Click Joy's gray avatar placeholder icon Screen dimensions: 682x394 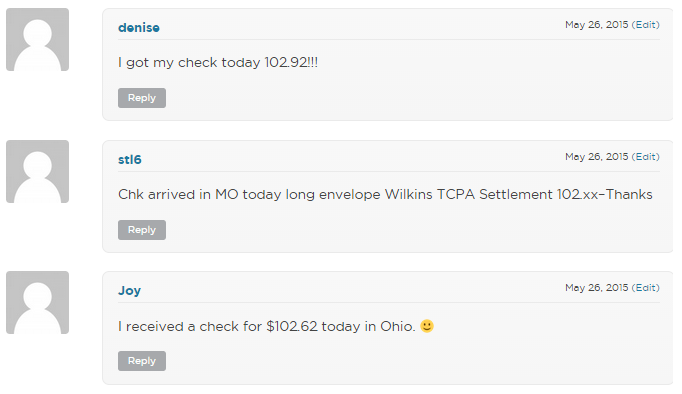click(37, 303)
